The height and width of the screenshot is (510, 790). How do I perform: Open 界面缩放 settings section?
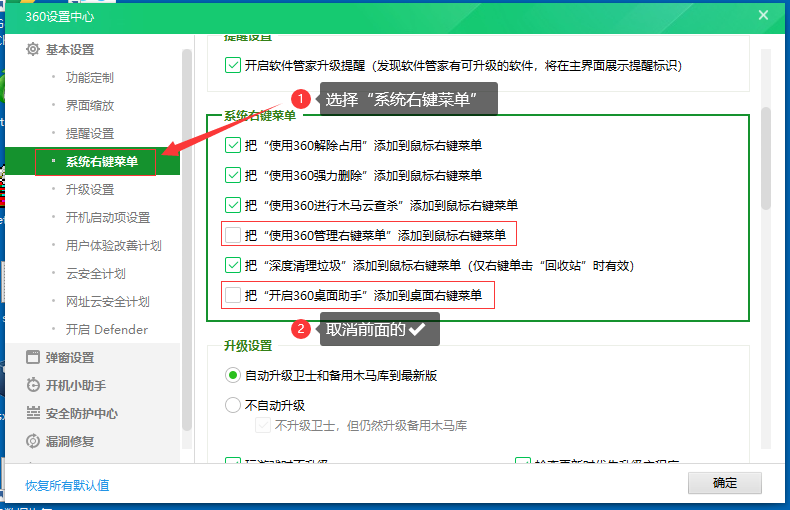click(x=90, y=105)
